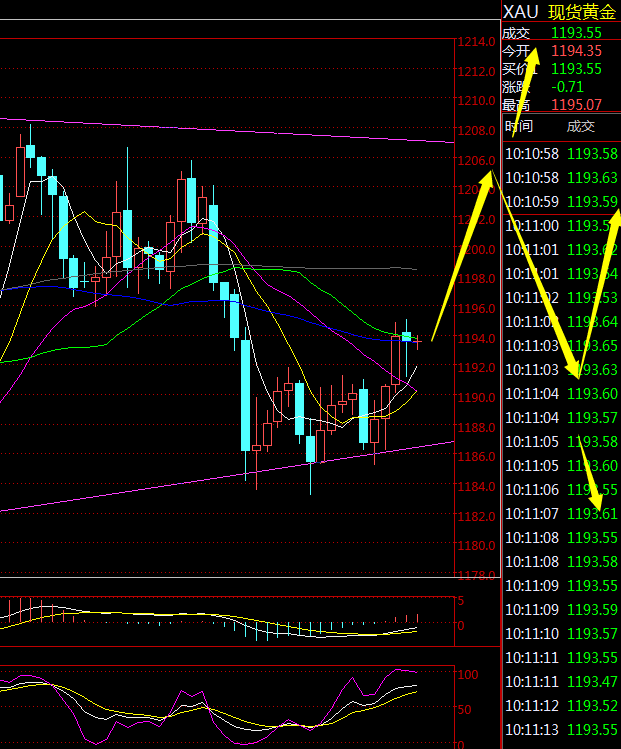Click the 1196.0 price axis label

[x=476, y=309]
